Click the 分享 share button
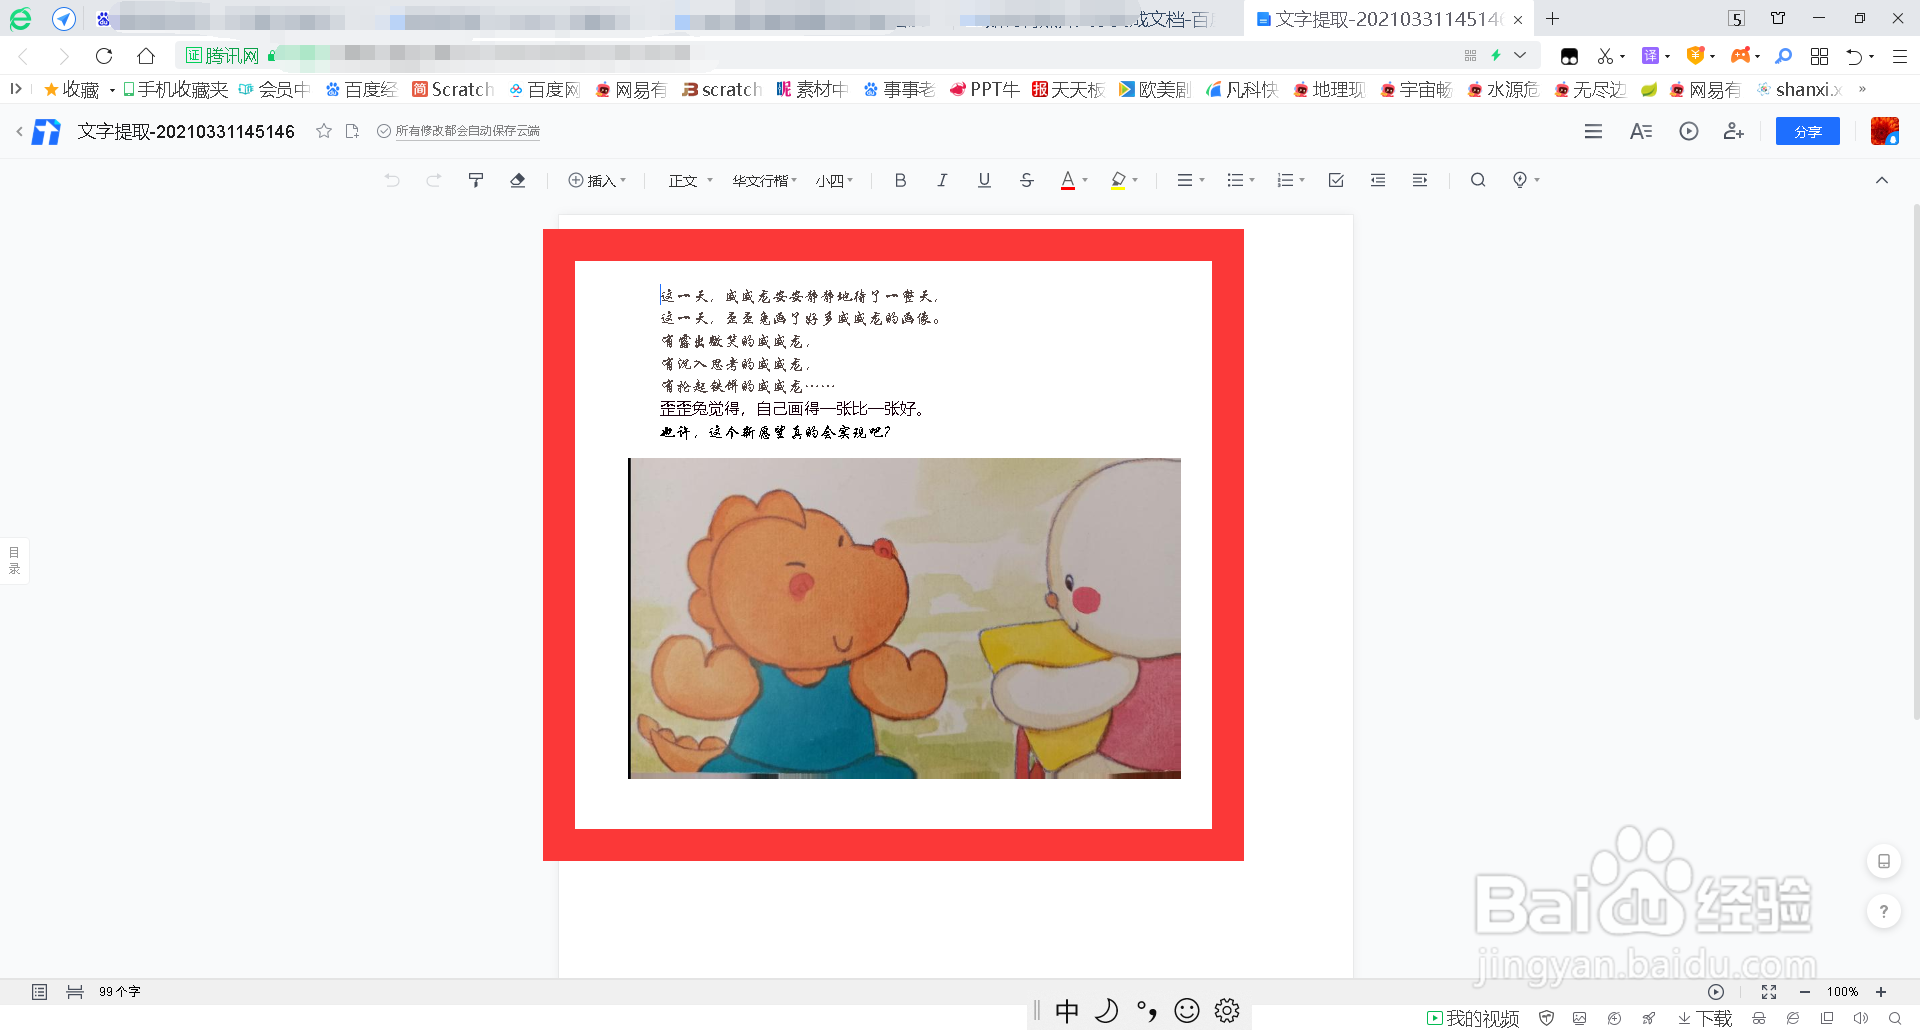1920x1030 pixels. (x=1807, y=131)
